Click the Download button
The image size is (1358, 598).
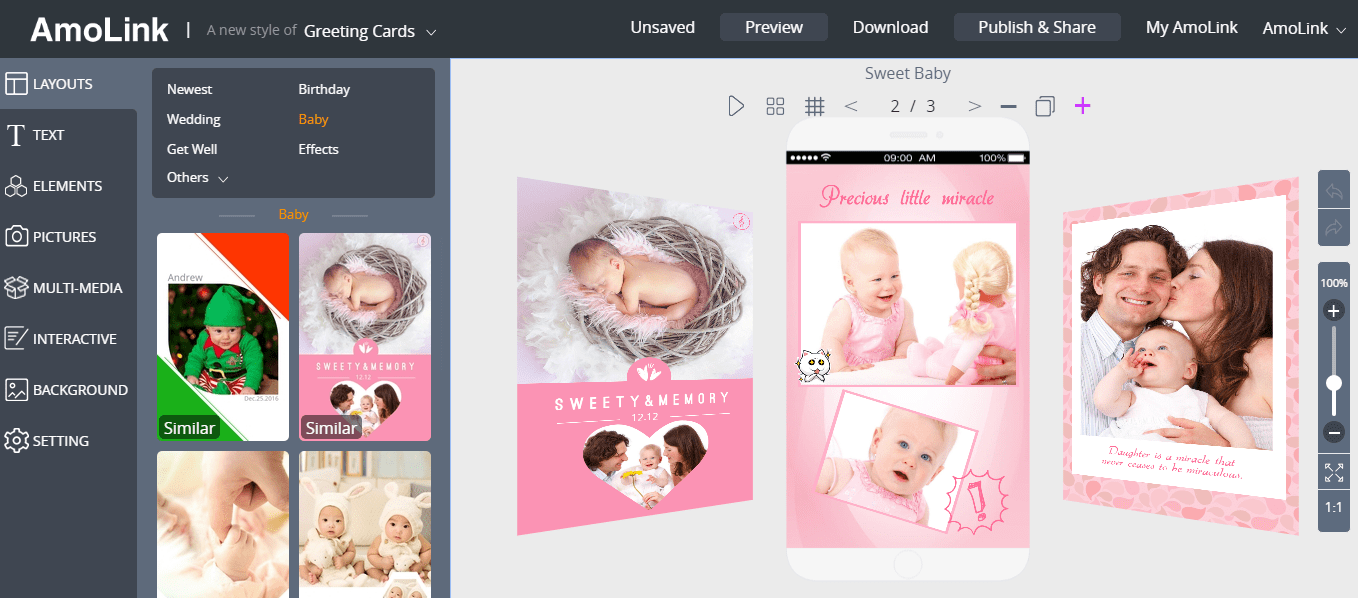pyautogui.click(x=890, y=28)
